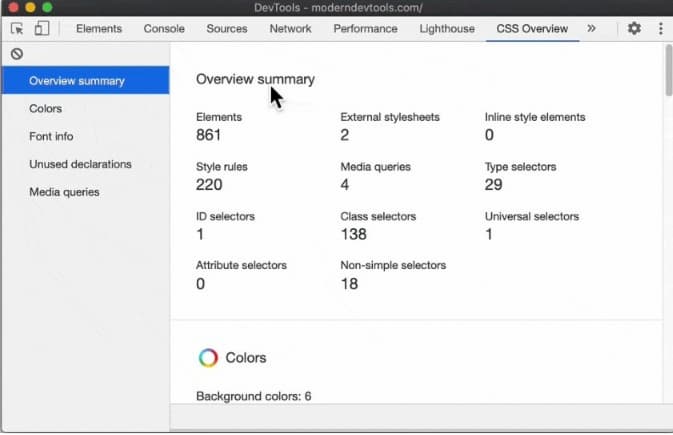673x435 pixels.
Task: Activate the inspect element picker icon
Action: click(17, 29)
